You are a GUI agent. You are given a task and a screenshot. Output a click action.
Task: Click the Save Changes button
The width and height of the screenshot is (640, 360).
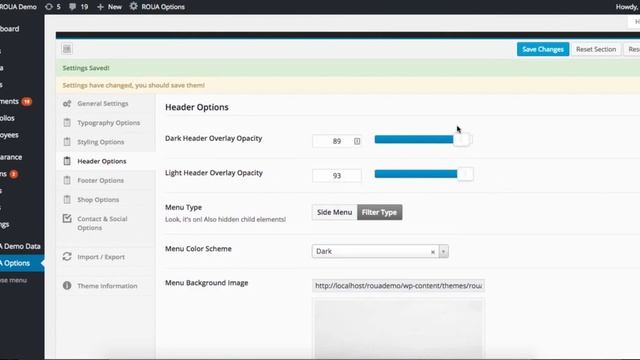tap(543, 49)
